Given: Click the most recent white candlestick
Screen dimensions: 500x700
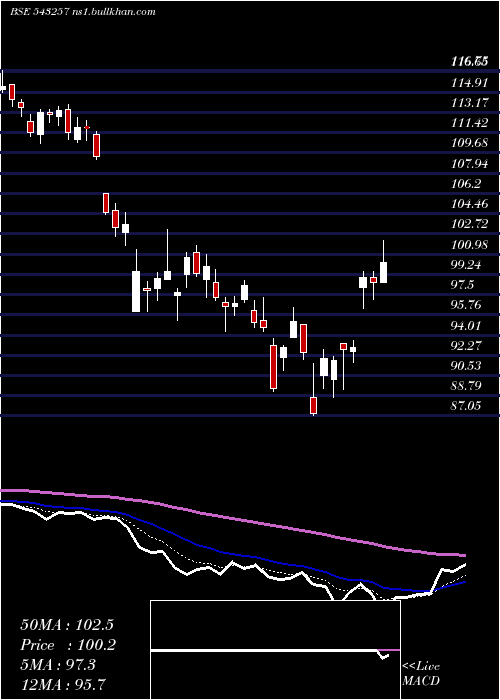Looking at the screenshot, I should (x=383, y=272).
